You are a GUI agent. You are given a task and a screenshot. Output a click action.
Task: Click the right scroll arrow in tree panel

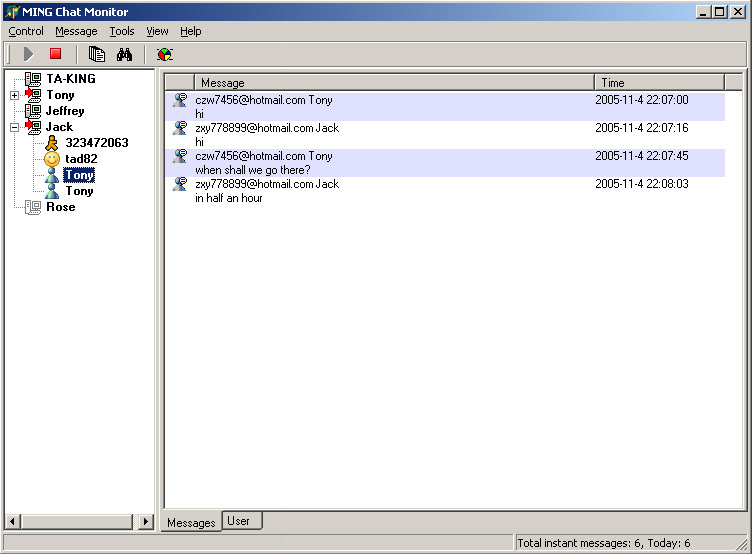145,521
